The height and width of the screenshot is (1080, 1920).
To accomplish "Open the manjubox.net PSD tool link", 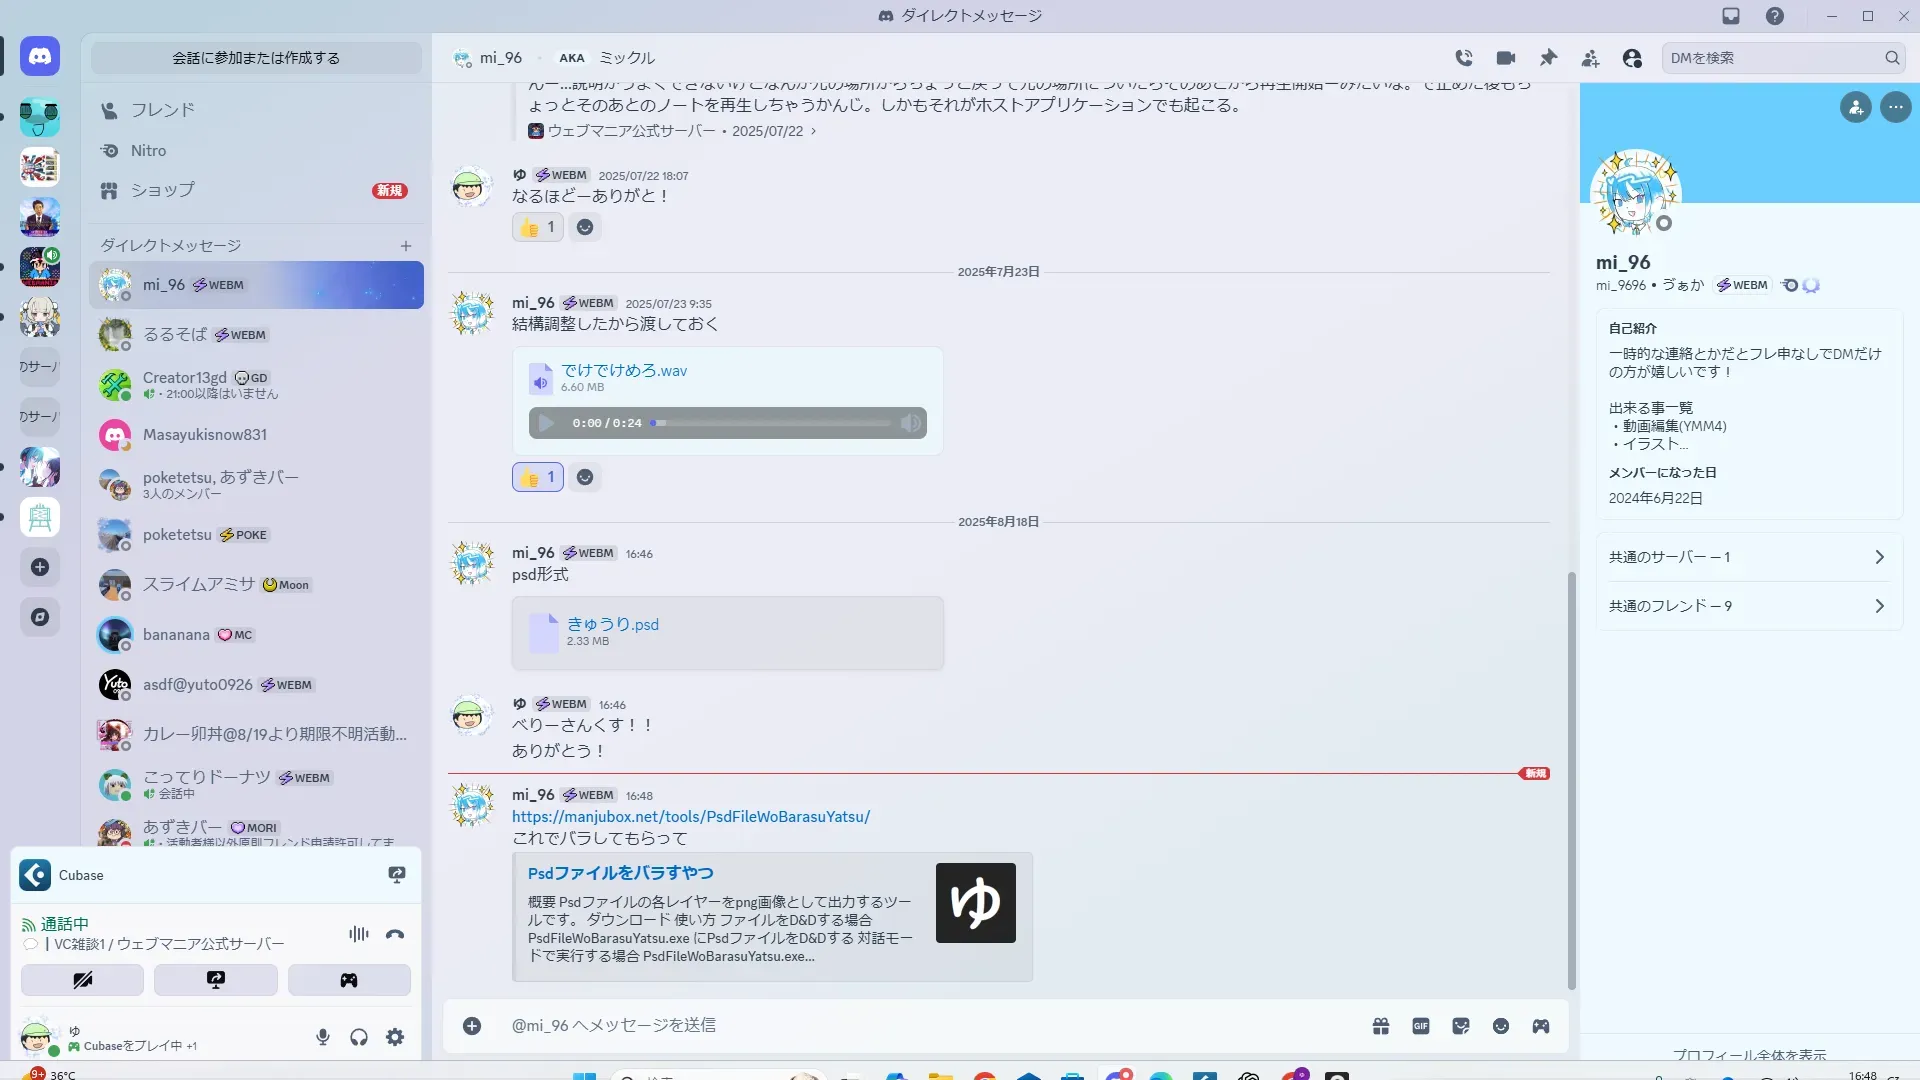I will click(690, 817).
